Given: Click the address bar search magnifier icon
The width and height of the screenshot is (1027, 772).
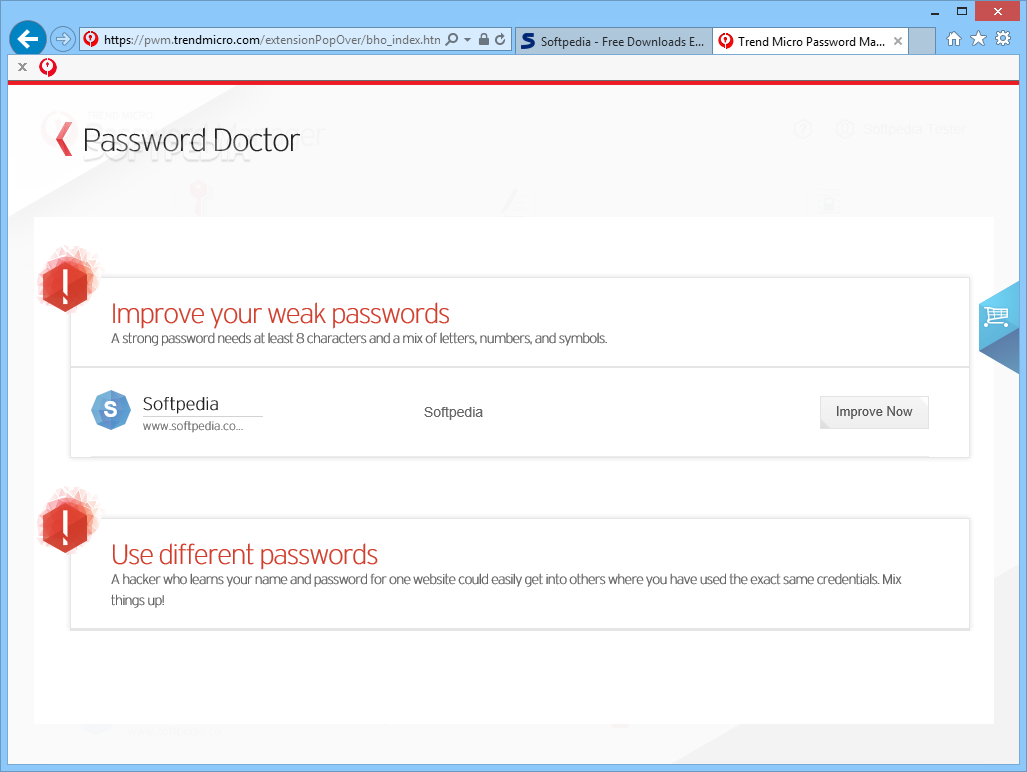Looking at the screenshot, I should click(452, 39).
